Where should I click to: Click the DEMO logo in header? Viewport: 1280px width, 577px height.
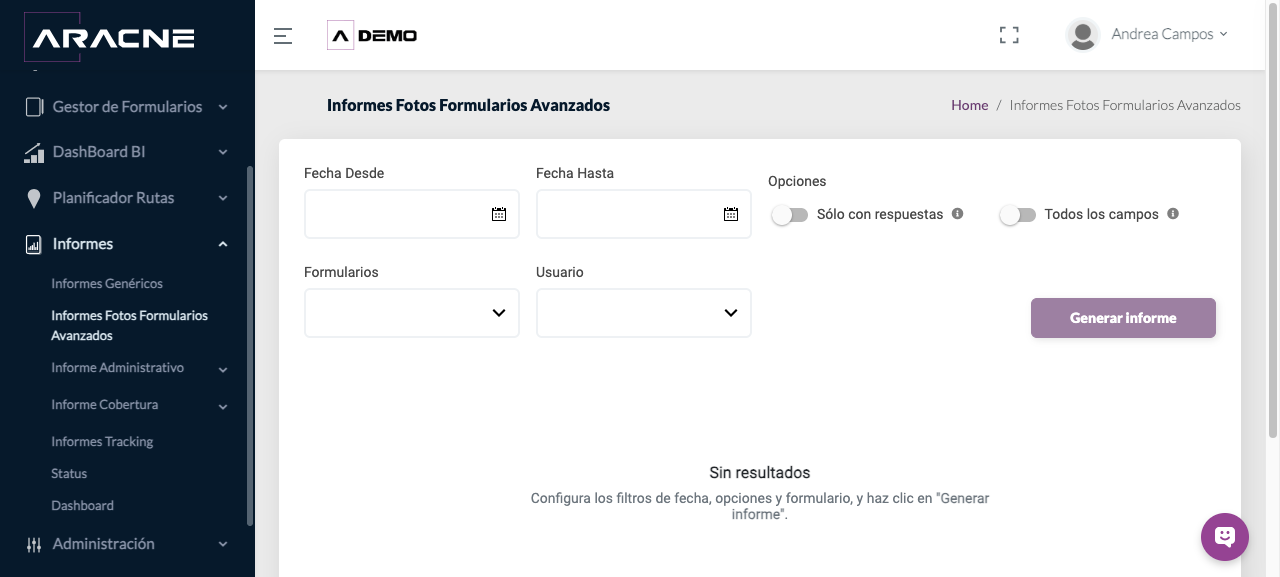click(x=373, y=36)
